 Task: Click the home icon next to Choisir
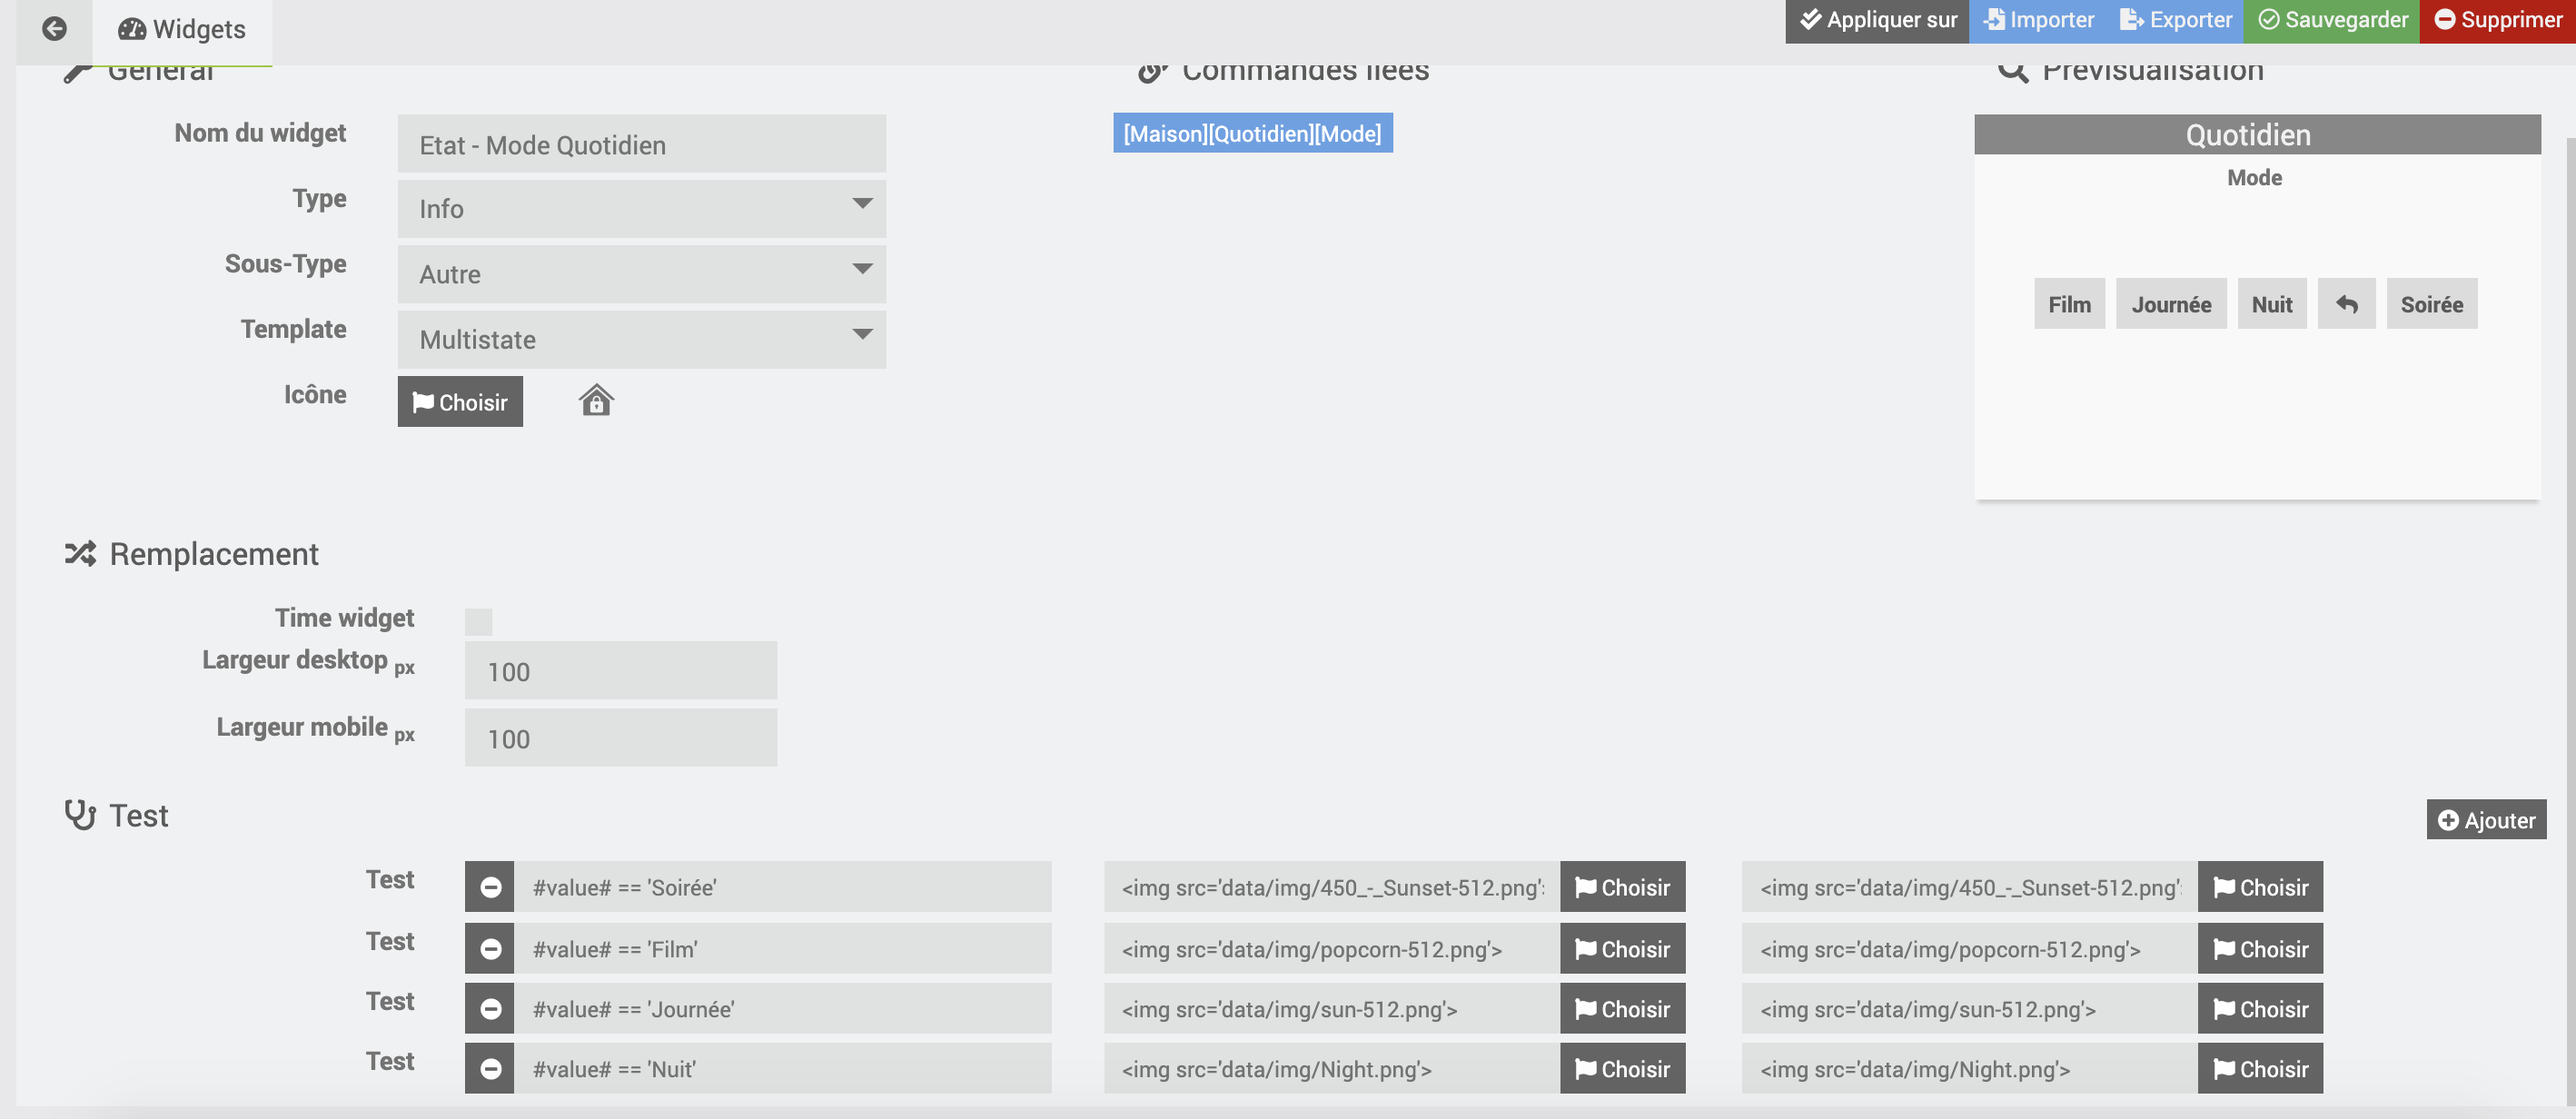tap(597, 400)
